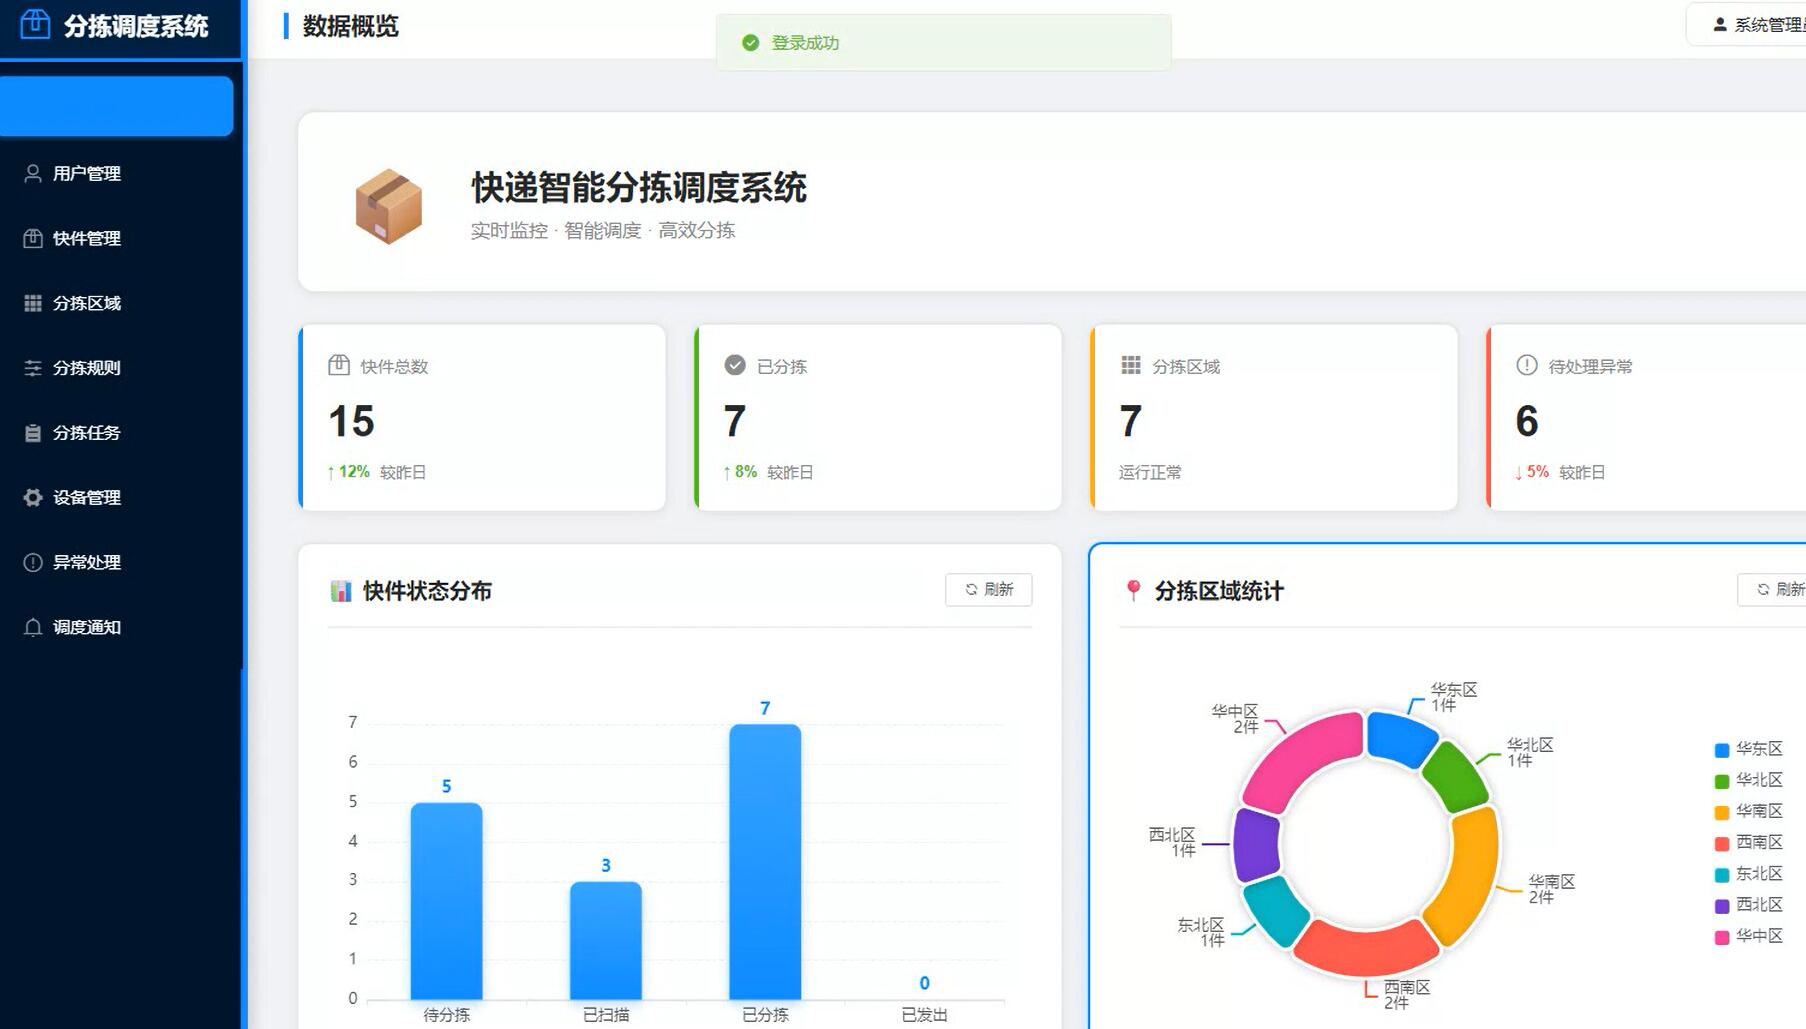Click the 待分拣 bar in the chart

tap(446, 901)
